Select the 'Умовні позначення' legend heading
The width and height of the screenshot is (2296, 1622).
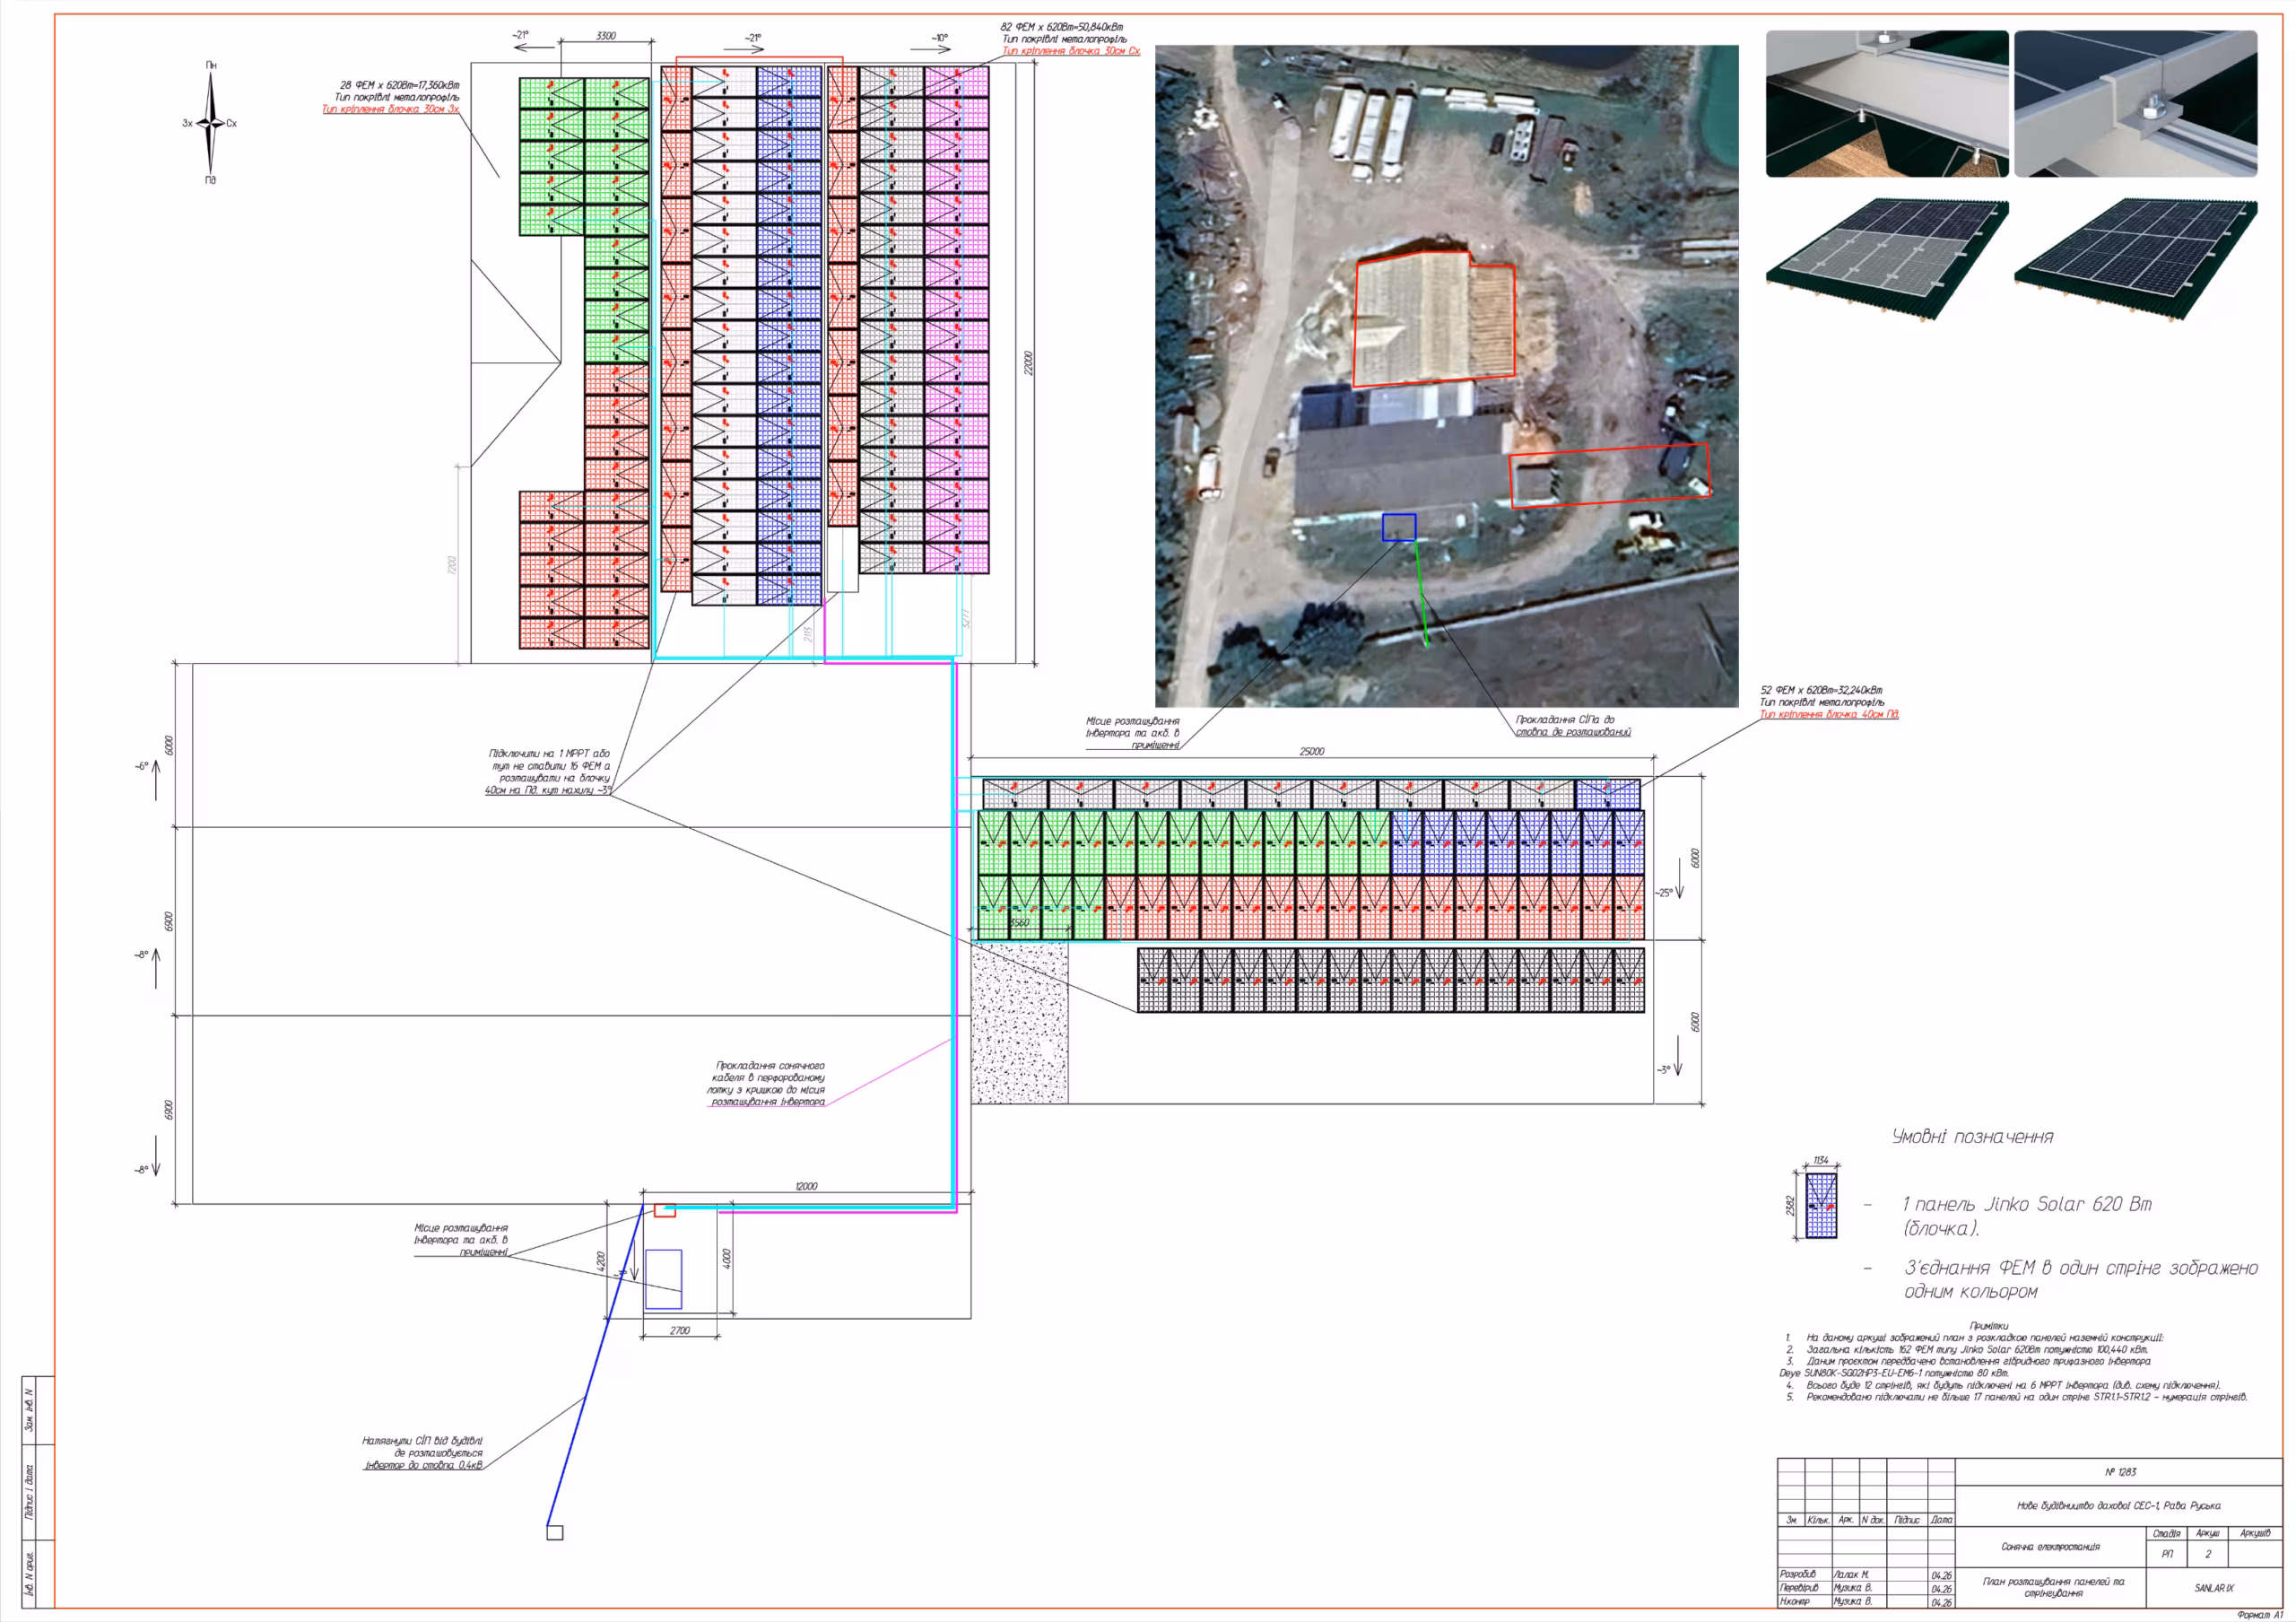tap(1972, 1137)
